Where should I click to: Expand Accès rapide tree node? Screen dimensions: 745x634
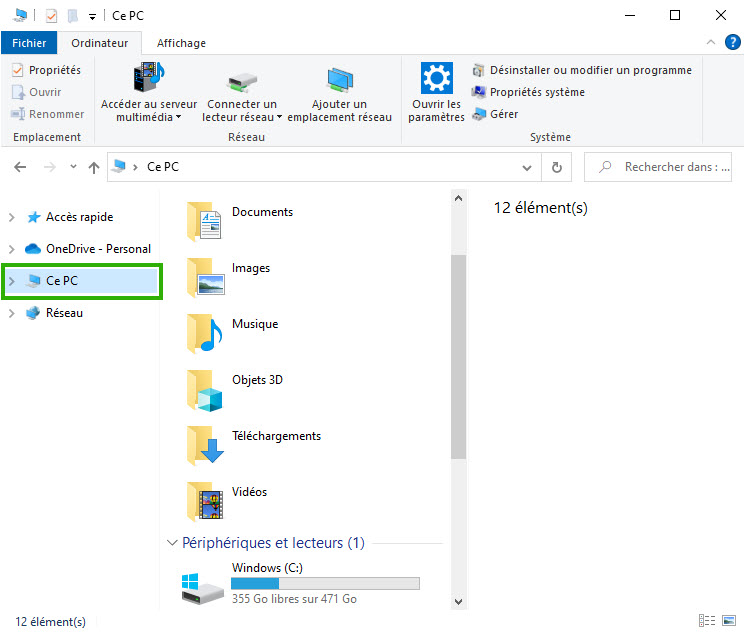(12, 217)
